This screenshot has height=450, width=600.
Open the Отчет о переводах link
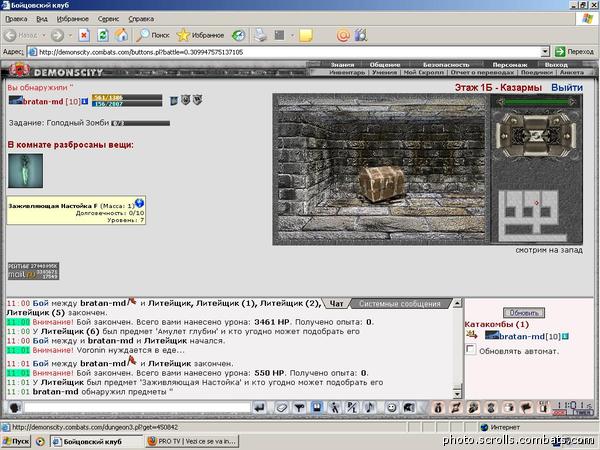click(x=482, y=72)
